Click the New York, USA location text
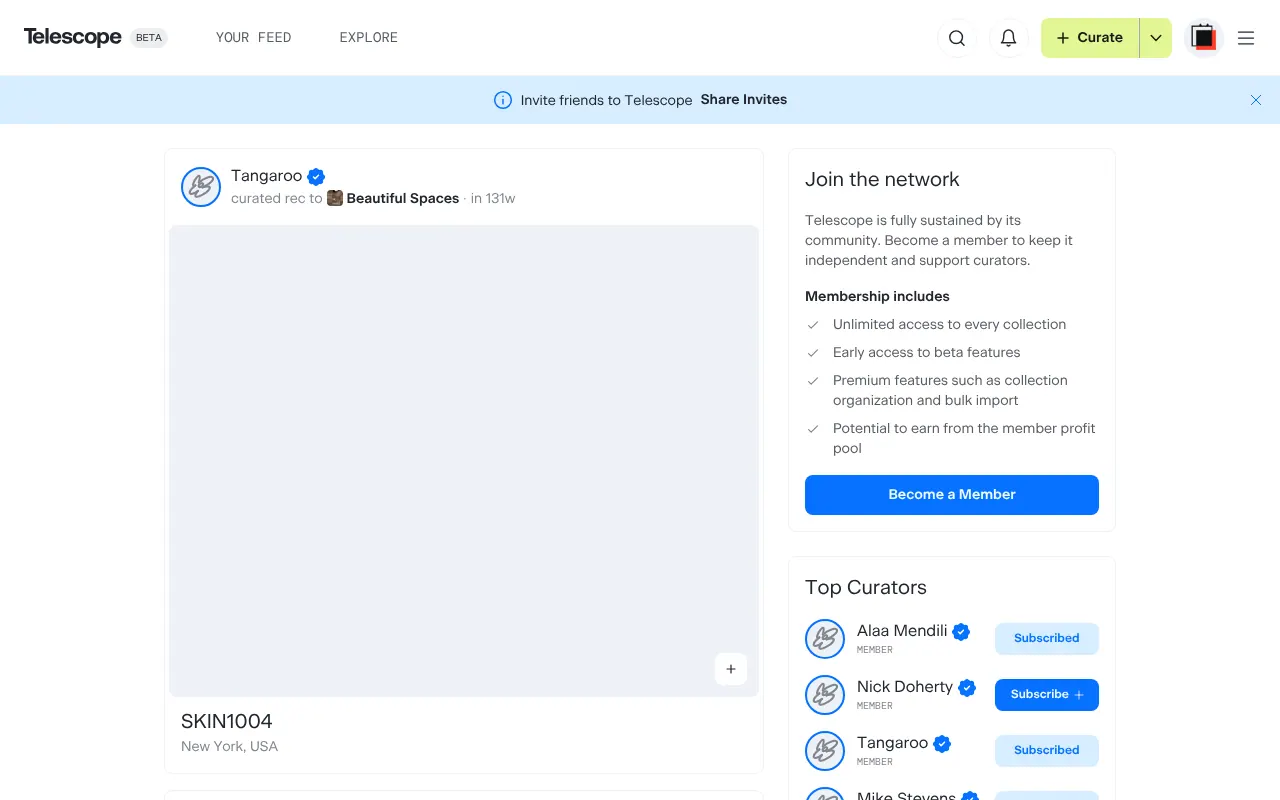 (x=230, y=746)
